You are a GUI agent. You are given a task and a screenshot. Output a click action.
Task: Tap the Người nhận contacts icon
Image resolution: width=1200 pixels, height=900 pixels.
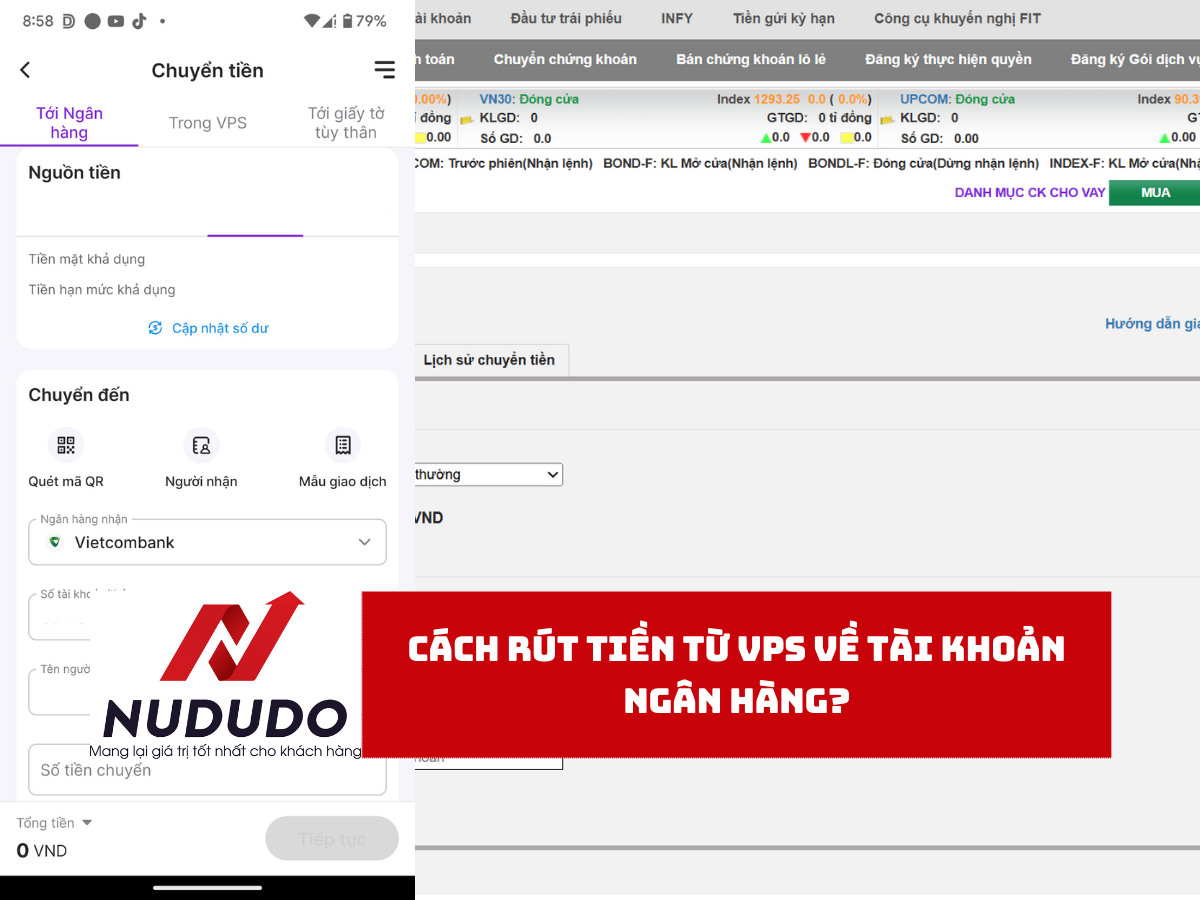coord(201,445)
